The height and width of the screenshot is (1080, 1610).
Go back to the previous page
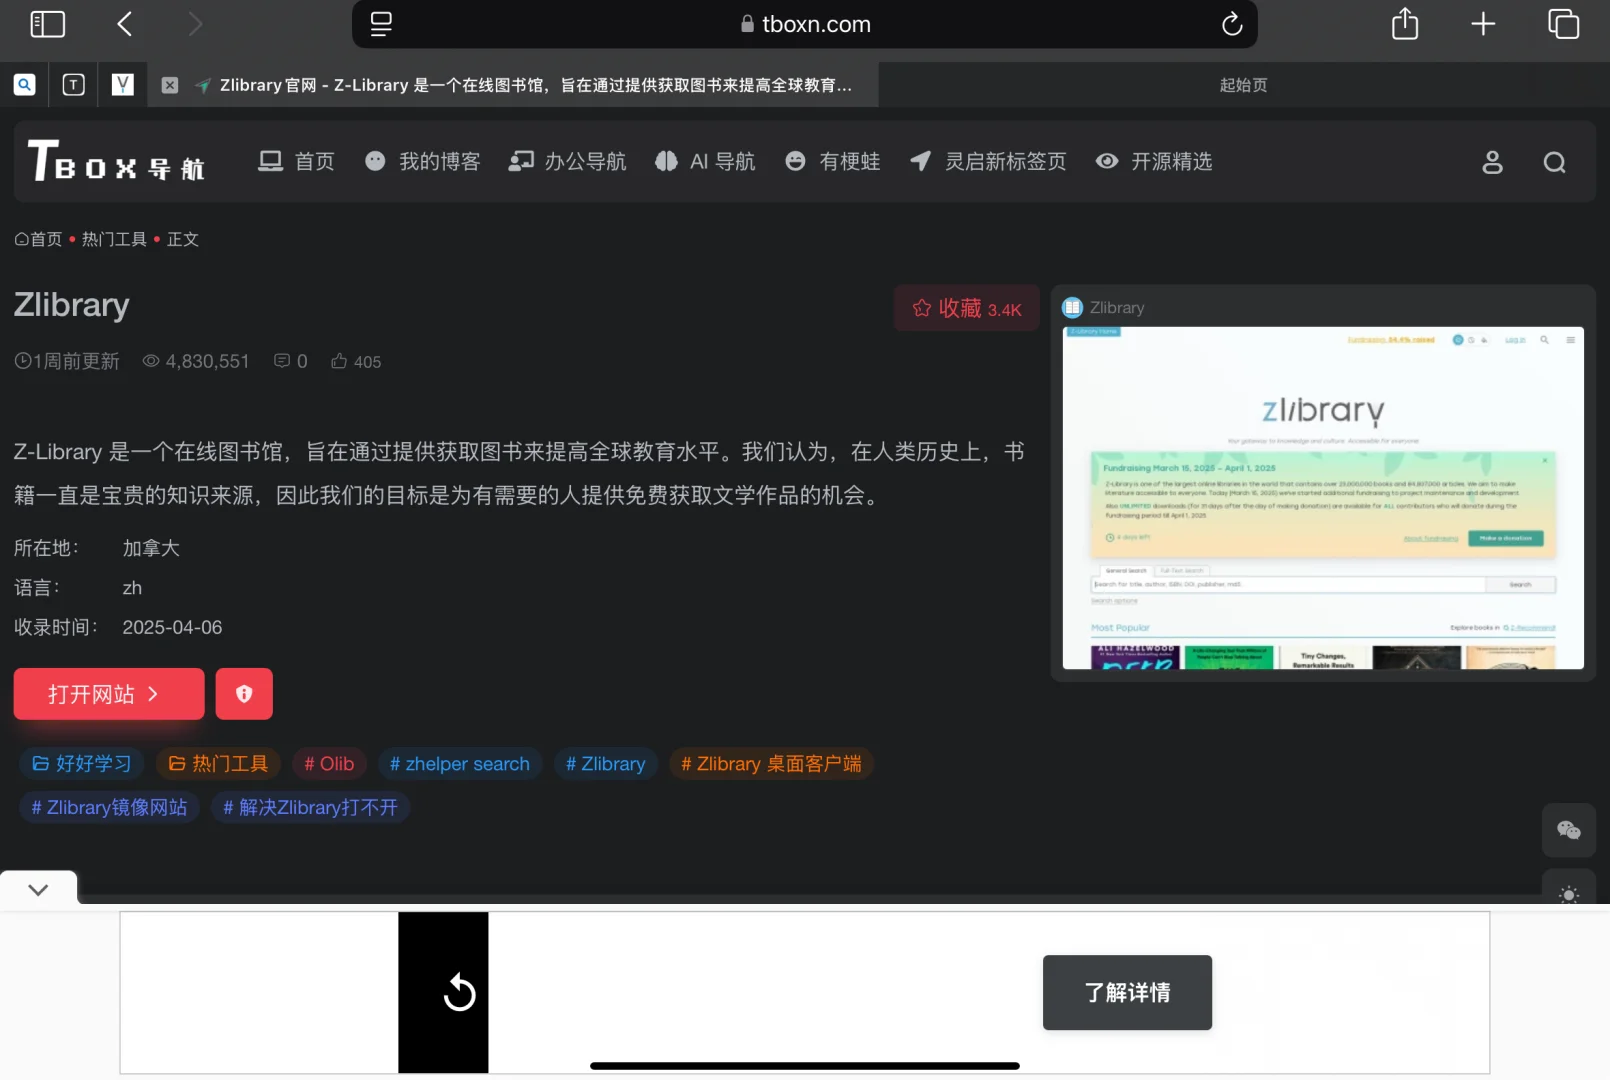[125, 24]
